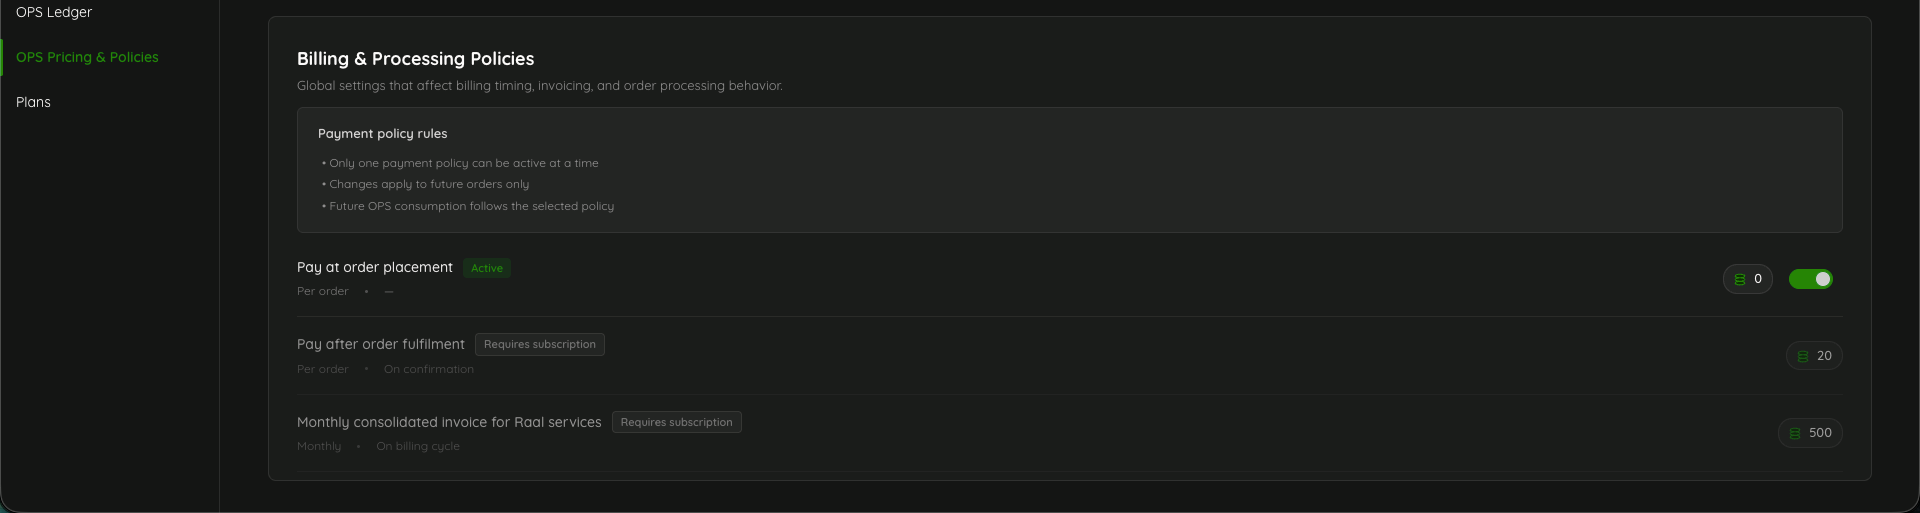Click Requires subscription badge for Pay after order fulfilment

[x=540, y=344]
